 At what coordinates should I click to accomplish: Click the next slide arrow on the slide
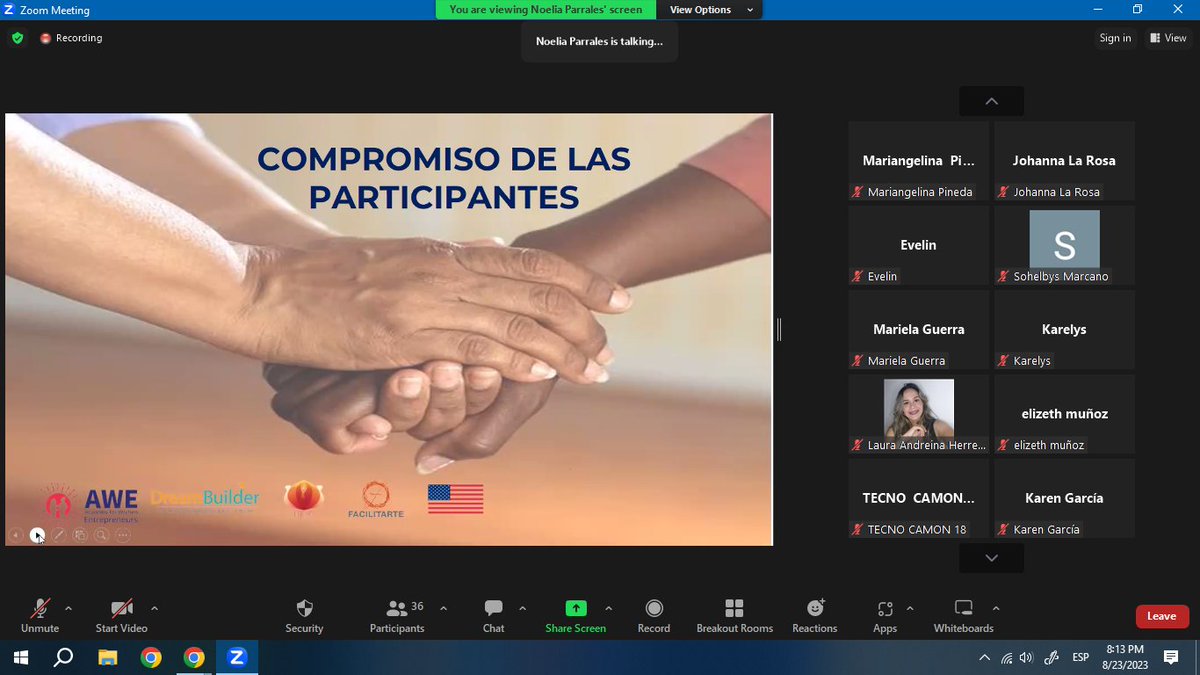(37, 535)
